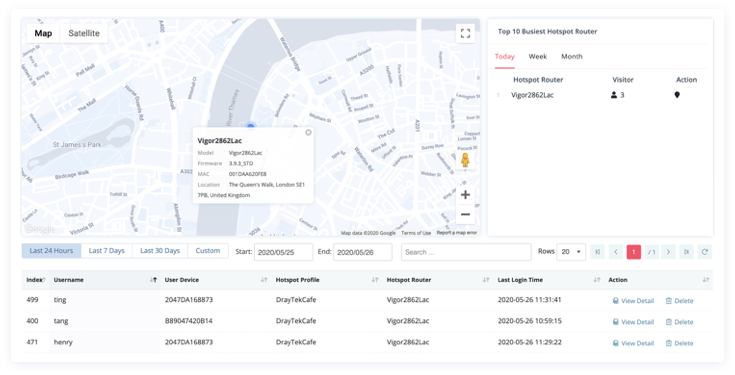
Task: Click the End date field
Action: 362,252
